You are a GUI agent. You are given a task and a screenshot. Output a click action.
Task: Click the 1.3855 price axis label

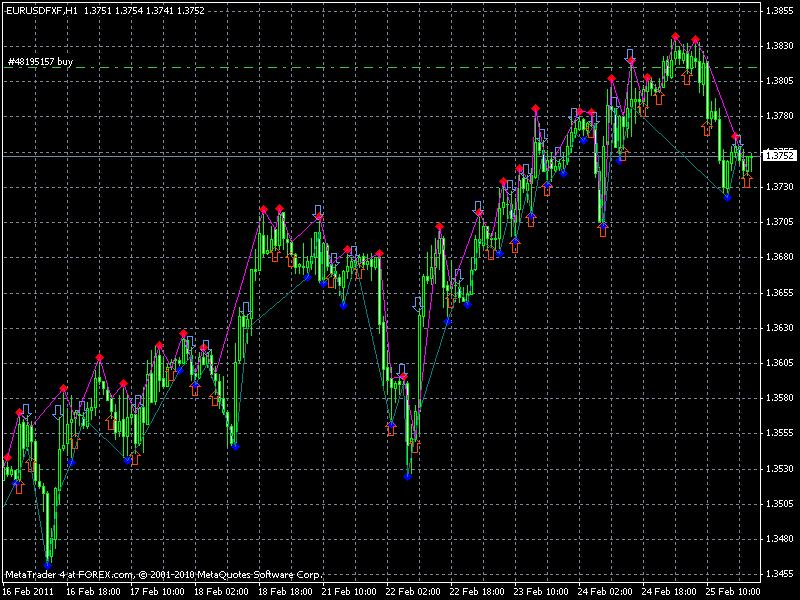(x=780, y=10)
